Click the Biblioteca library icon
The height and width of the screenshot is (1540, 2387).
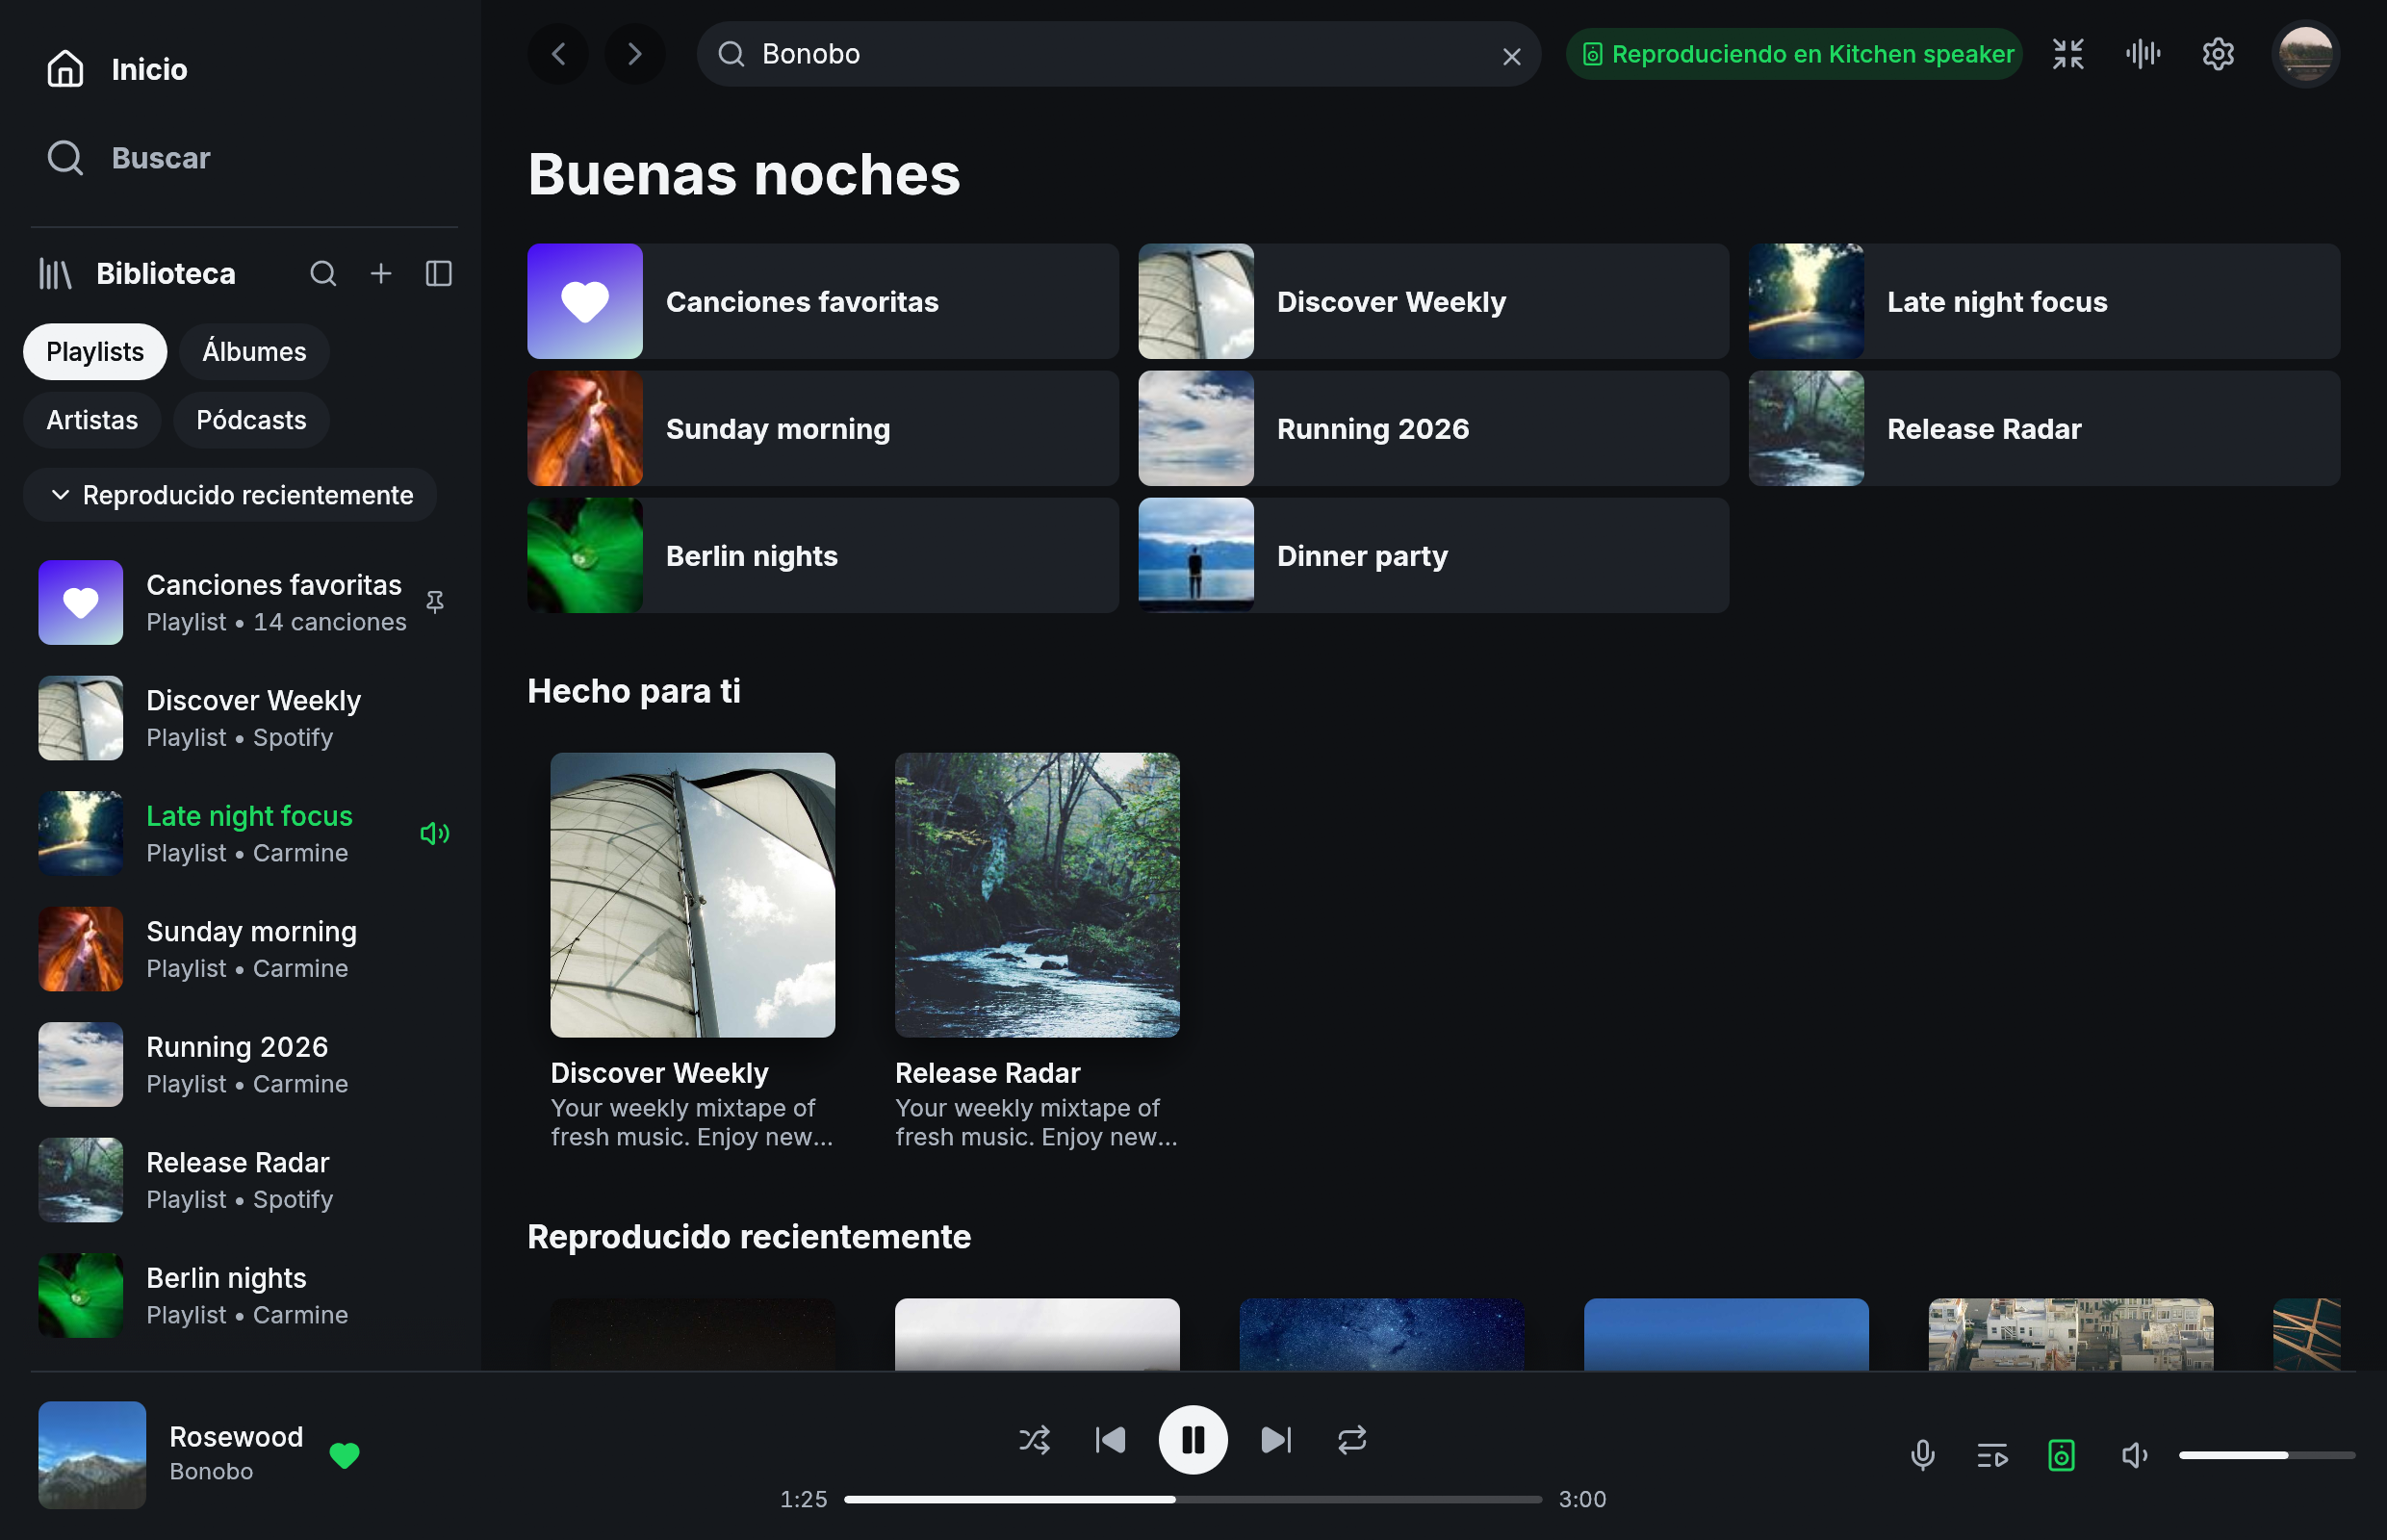point(56,273)
